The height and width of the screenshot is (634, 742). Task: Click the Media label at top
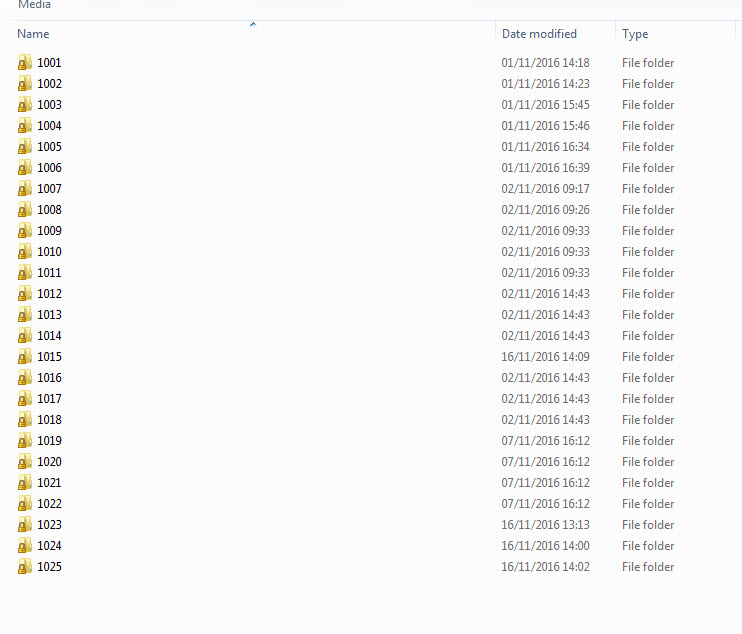point(34,4)
